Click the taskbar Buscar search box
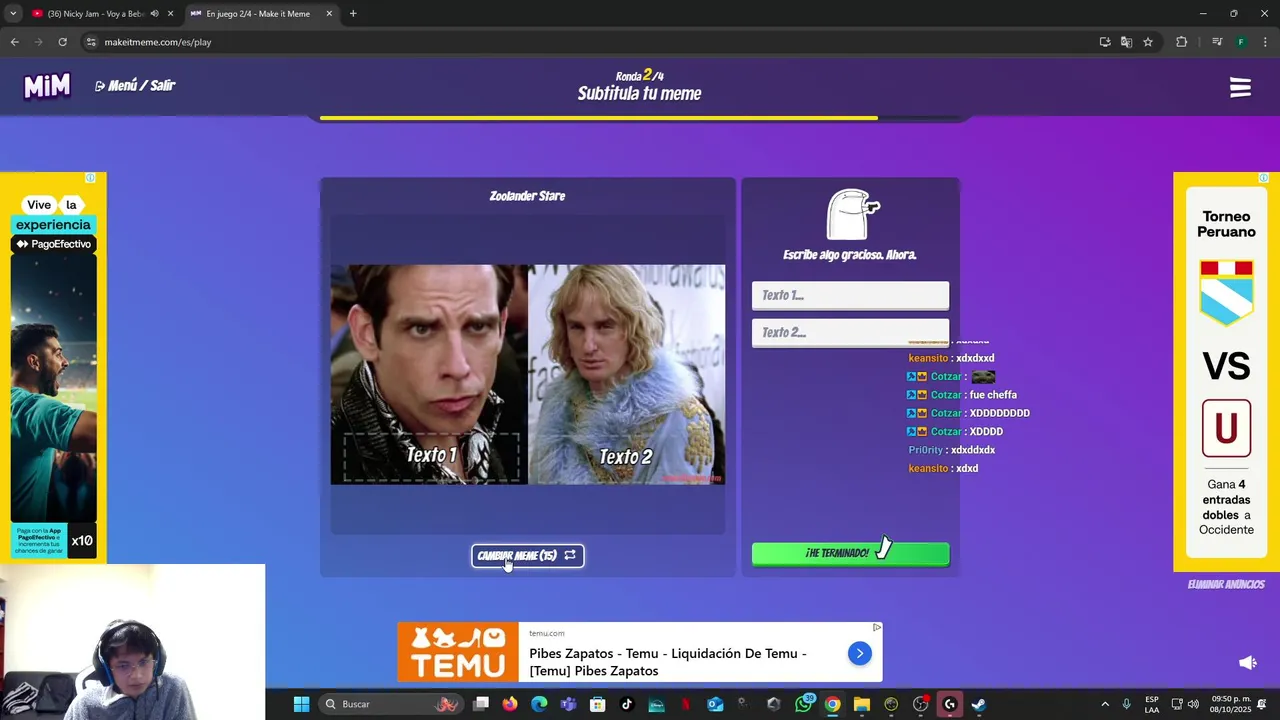 tap(392, 704)
